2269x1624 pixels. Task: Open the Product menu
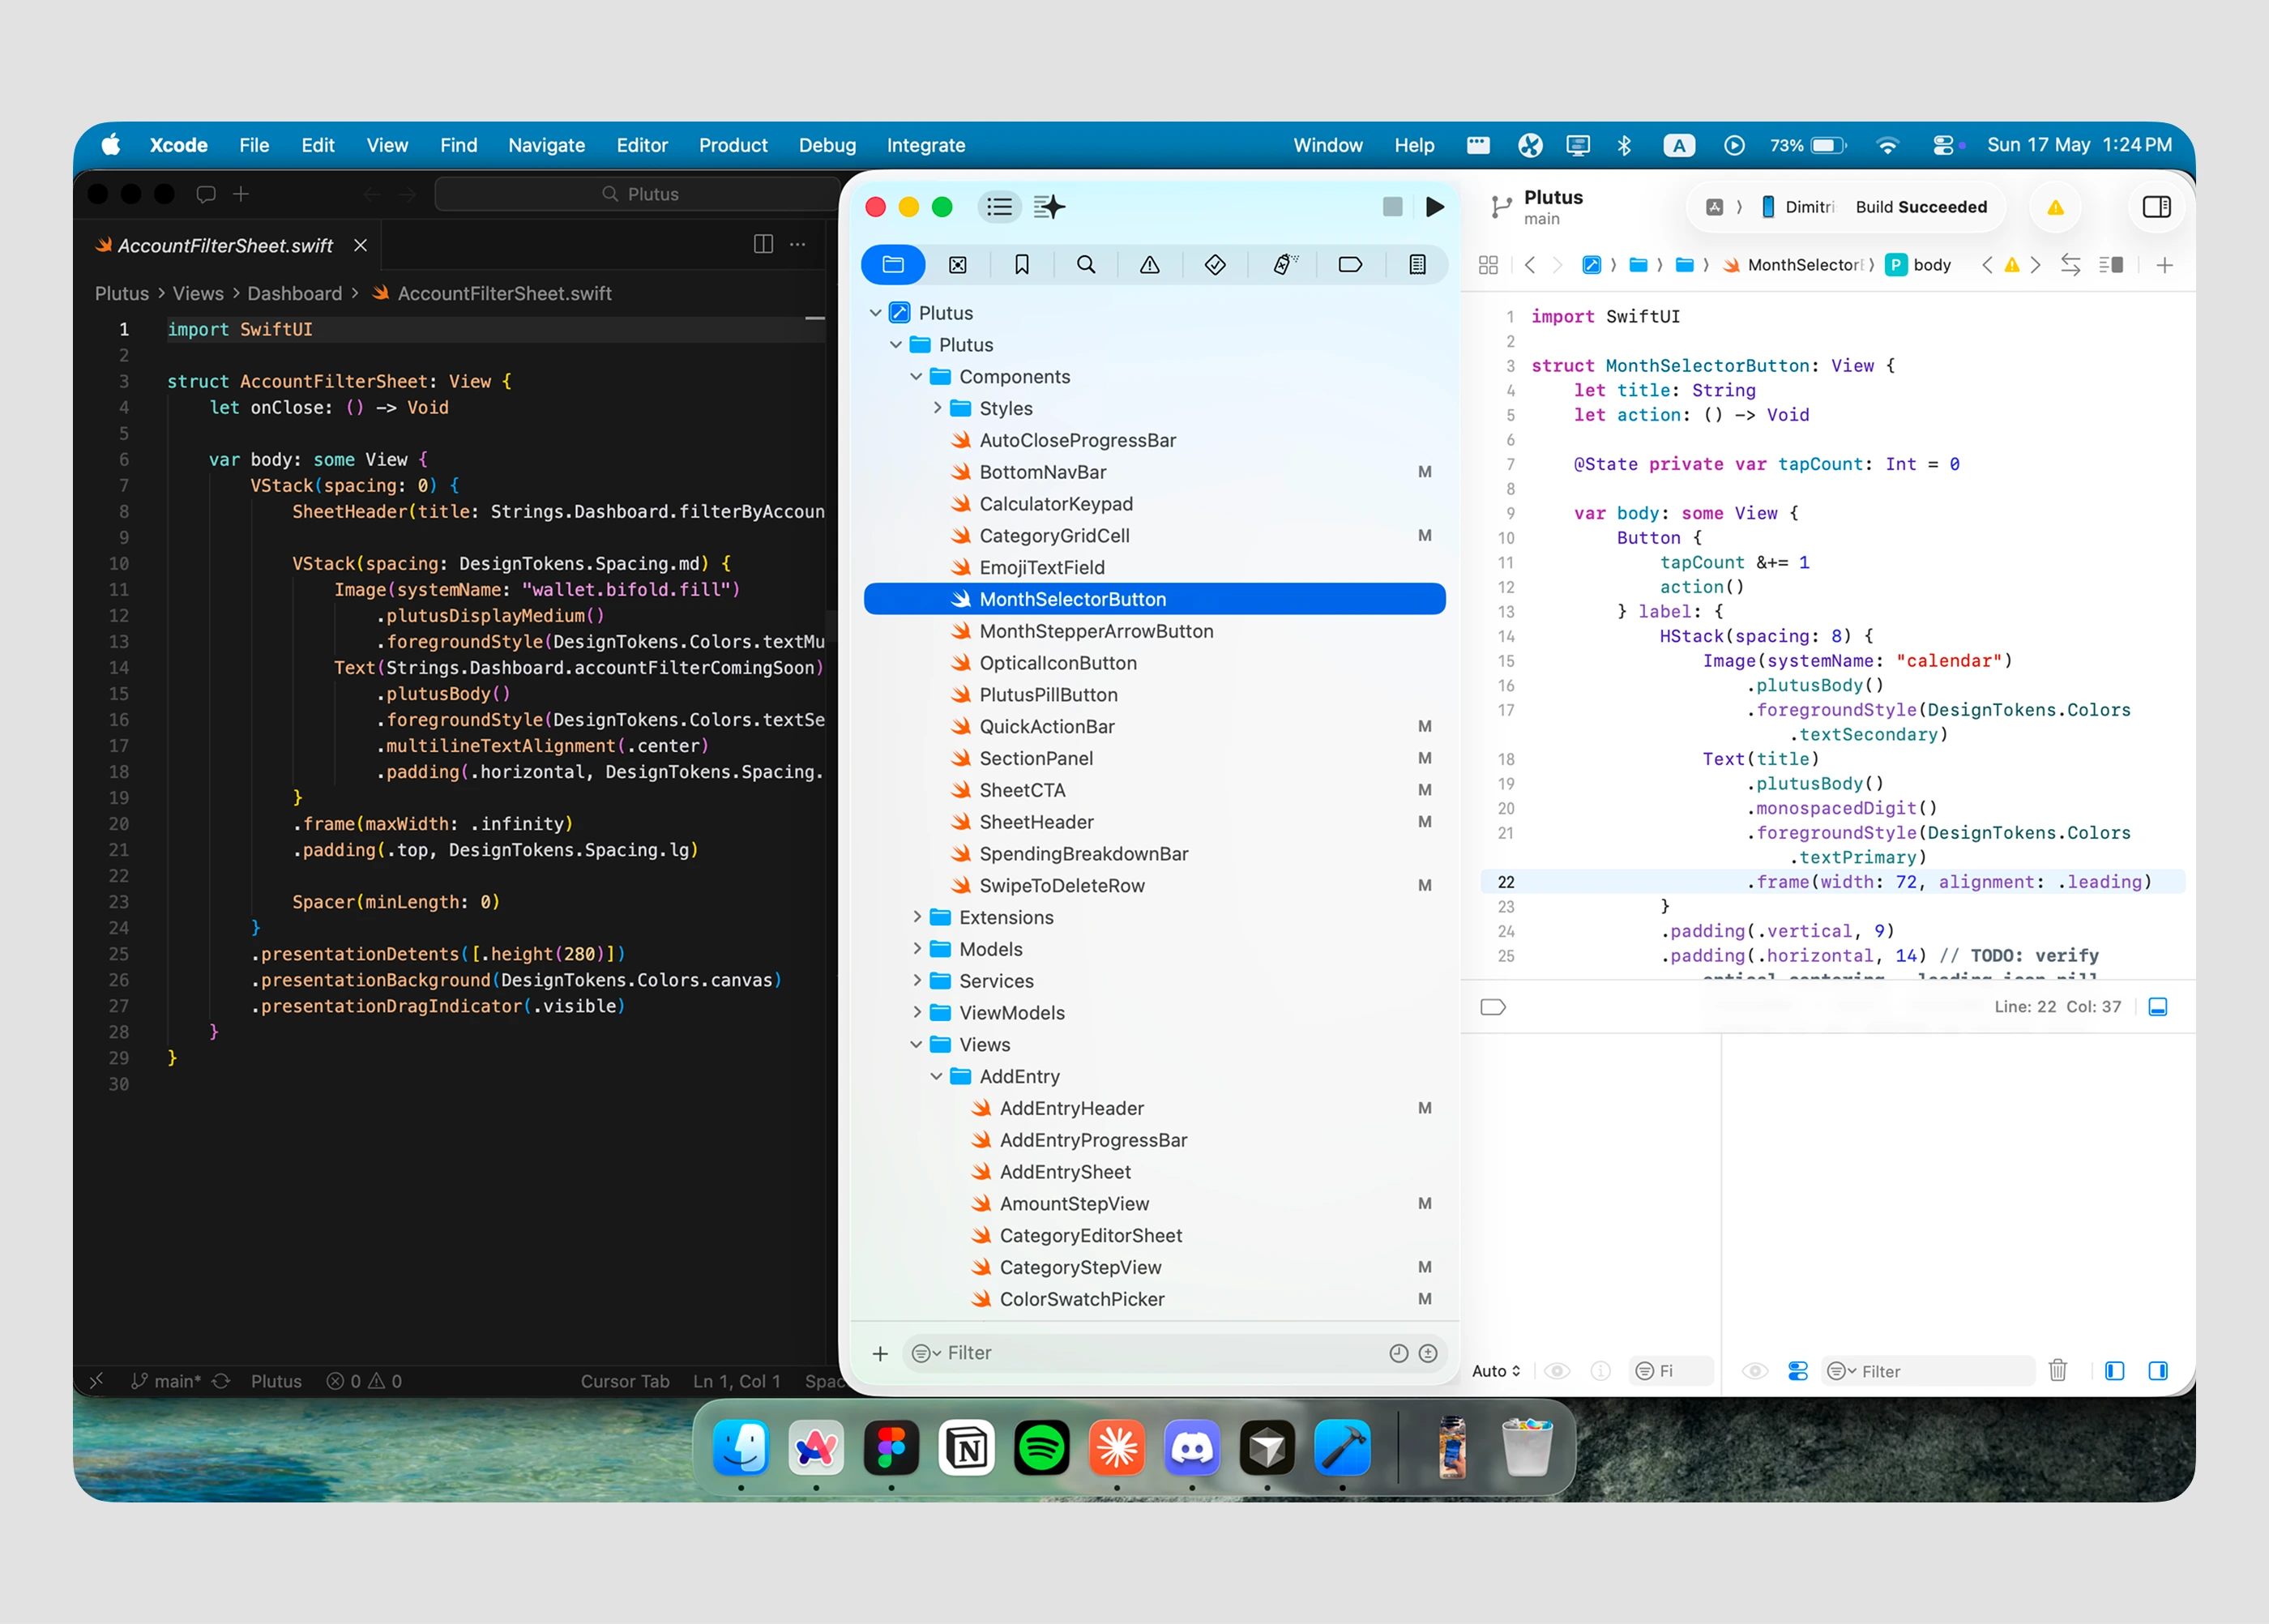pyautogui.click(x=733, y=145)
